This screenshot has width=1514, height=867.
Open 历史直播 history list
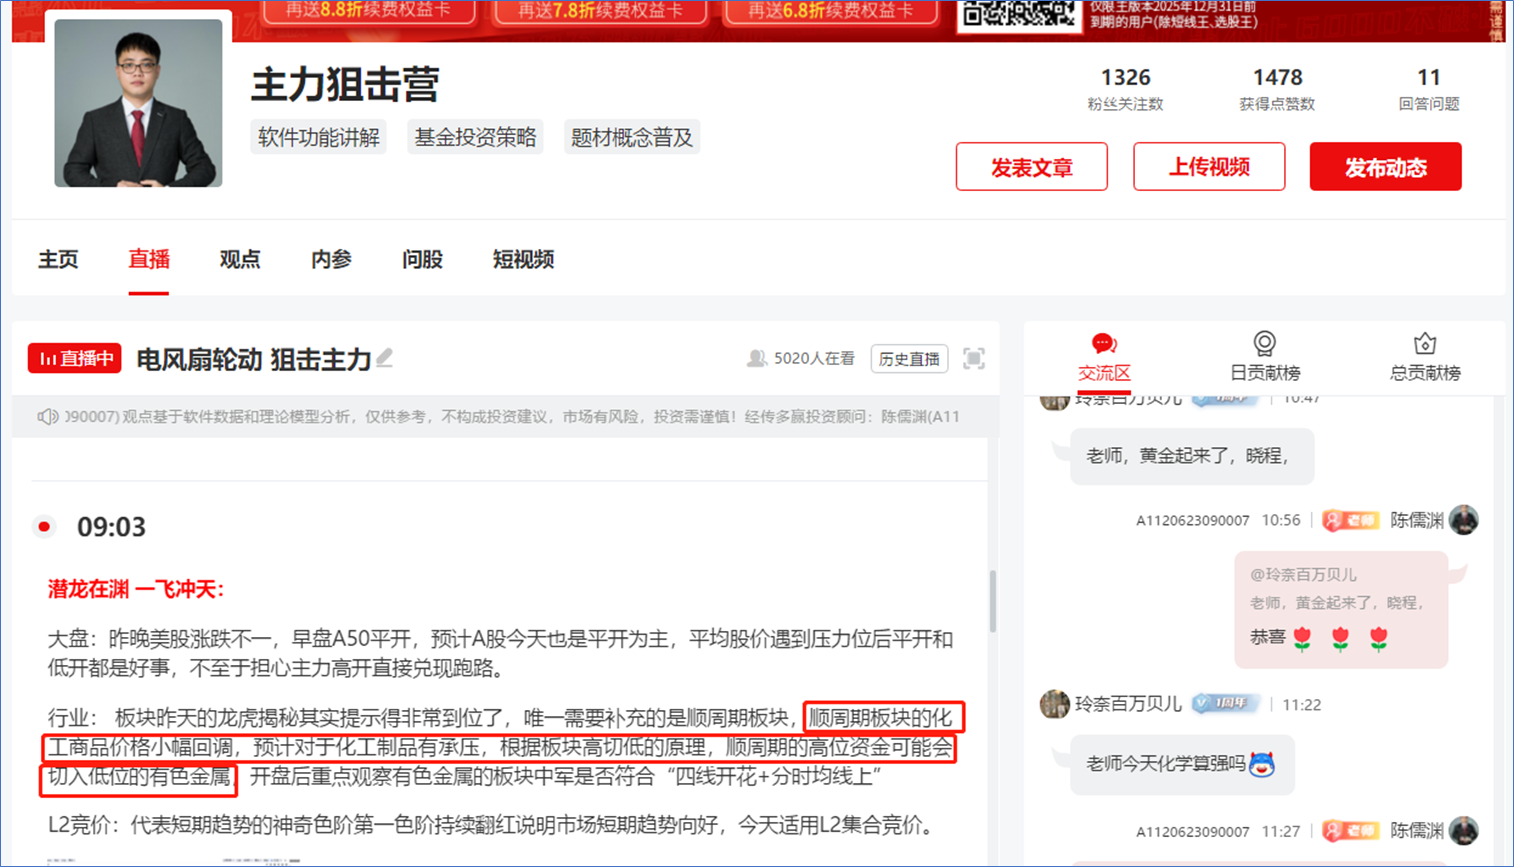[909, 359]
